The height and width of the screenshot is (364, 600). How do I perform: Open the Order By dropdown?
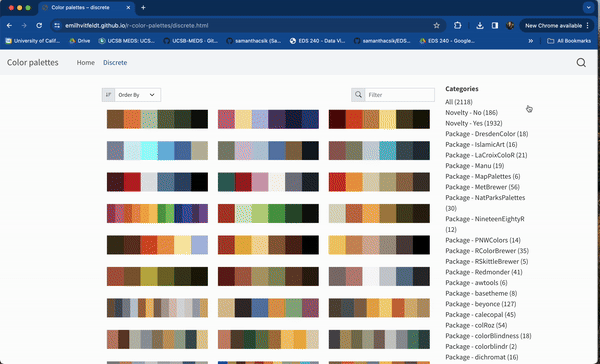coord(137,95)
